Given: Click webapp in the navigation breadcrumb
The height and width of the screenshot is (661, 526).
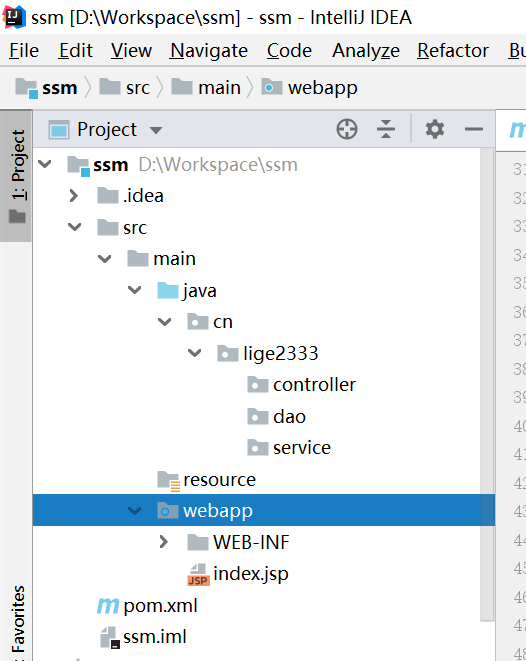Looking at the screenshot, I should [323, 88].
